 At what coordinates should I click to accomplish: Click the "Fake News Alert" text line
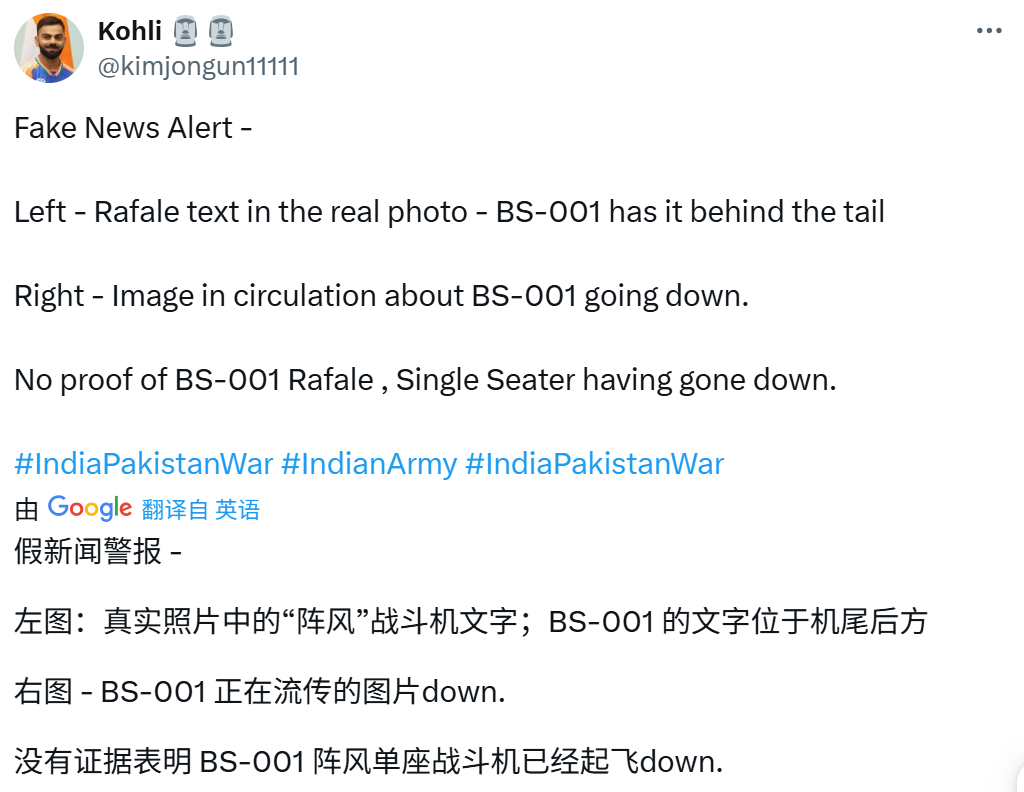pos(133,128)
